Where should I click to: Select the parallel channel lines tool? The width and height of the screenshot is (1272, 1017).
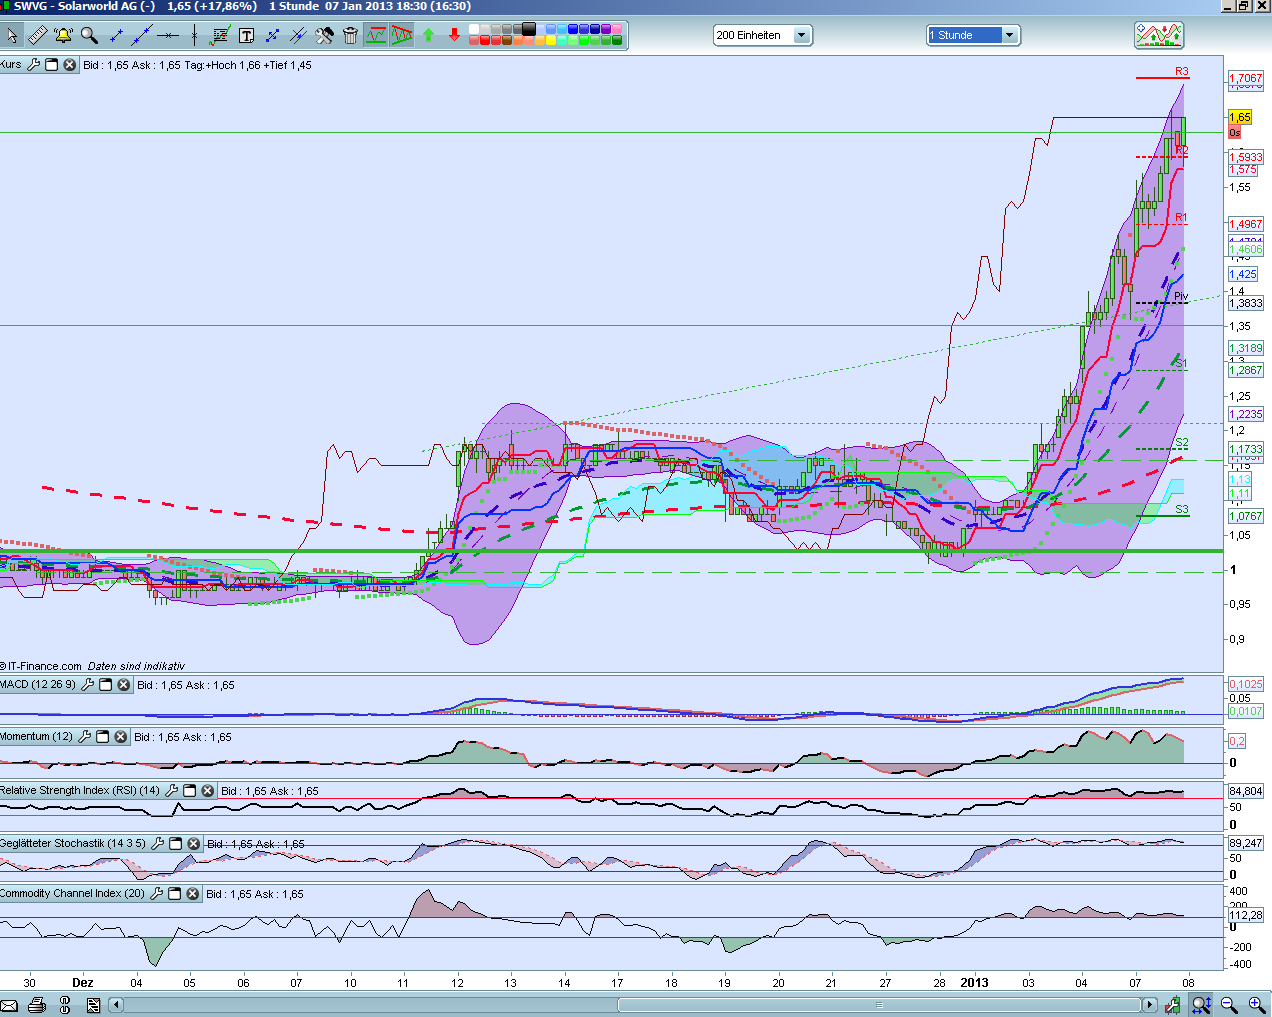(297, 36)
